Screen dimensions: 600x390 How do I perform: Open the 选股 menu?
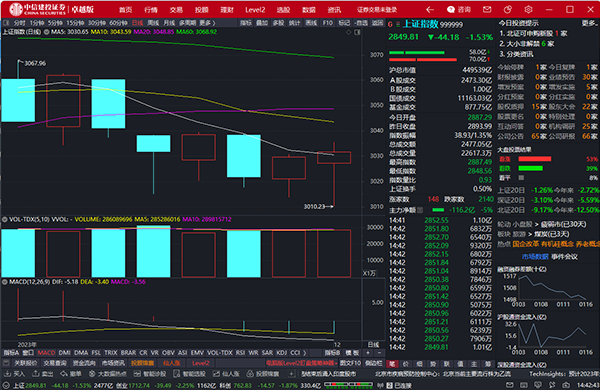[x=283, y=10]
